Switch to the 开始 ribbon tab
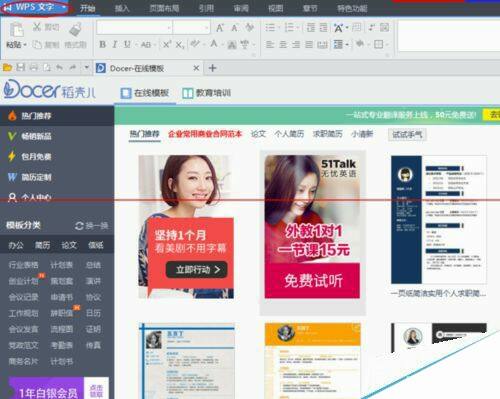Viewport: 500px width, 399px height. [88, 8]
